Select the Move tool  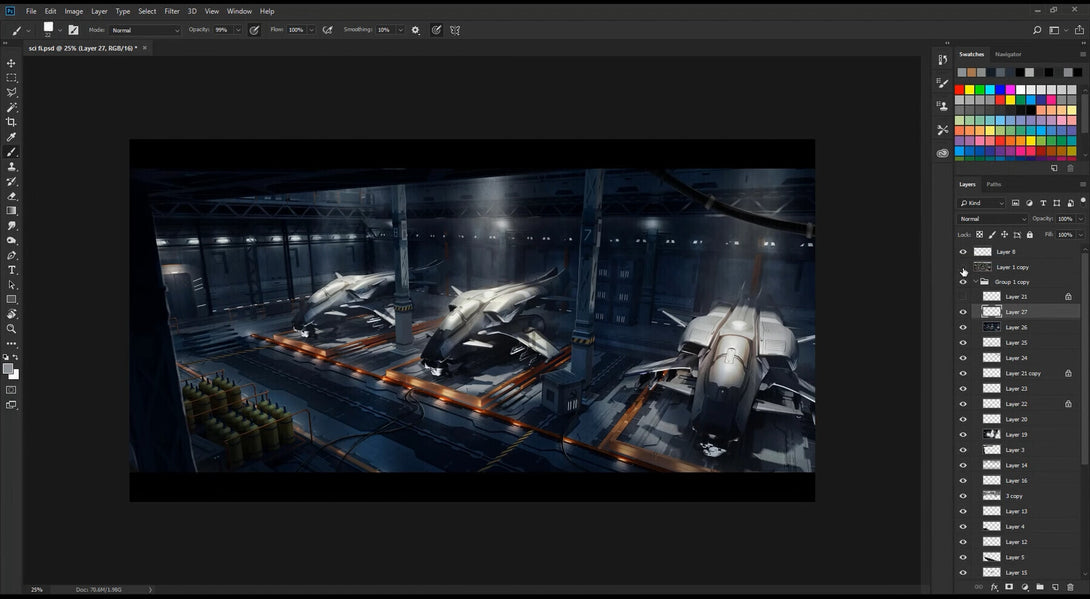[11, 63]
